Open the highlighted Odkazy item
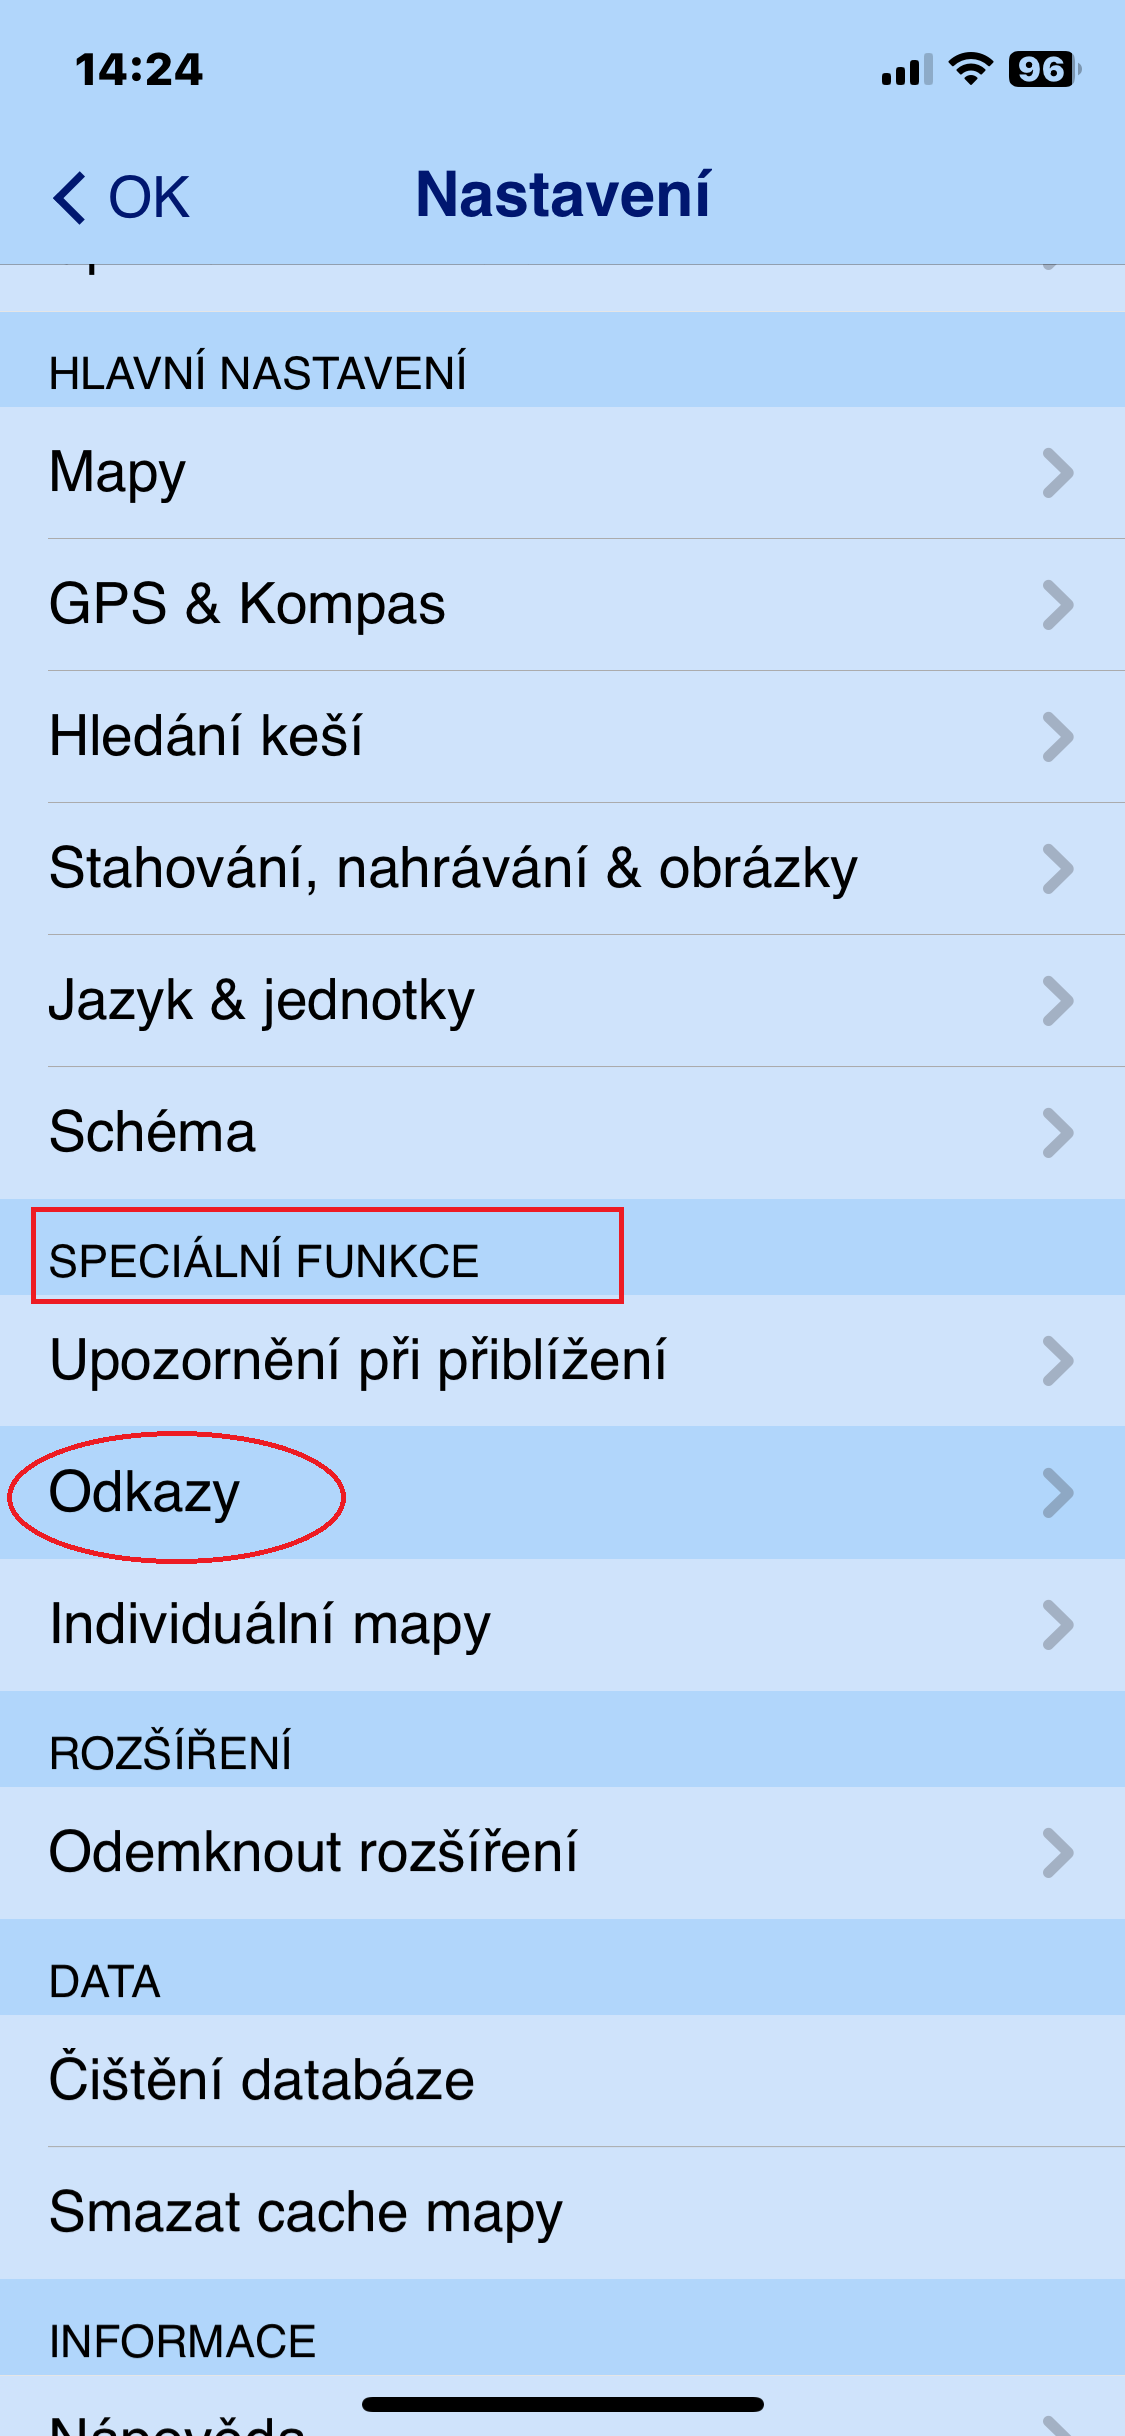Viewport: 1125px width, 2436px height. [562, 1493]
